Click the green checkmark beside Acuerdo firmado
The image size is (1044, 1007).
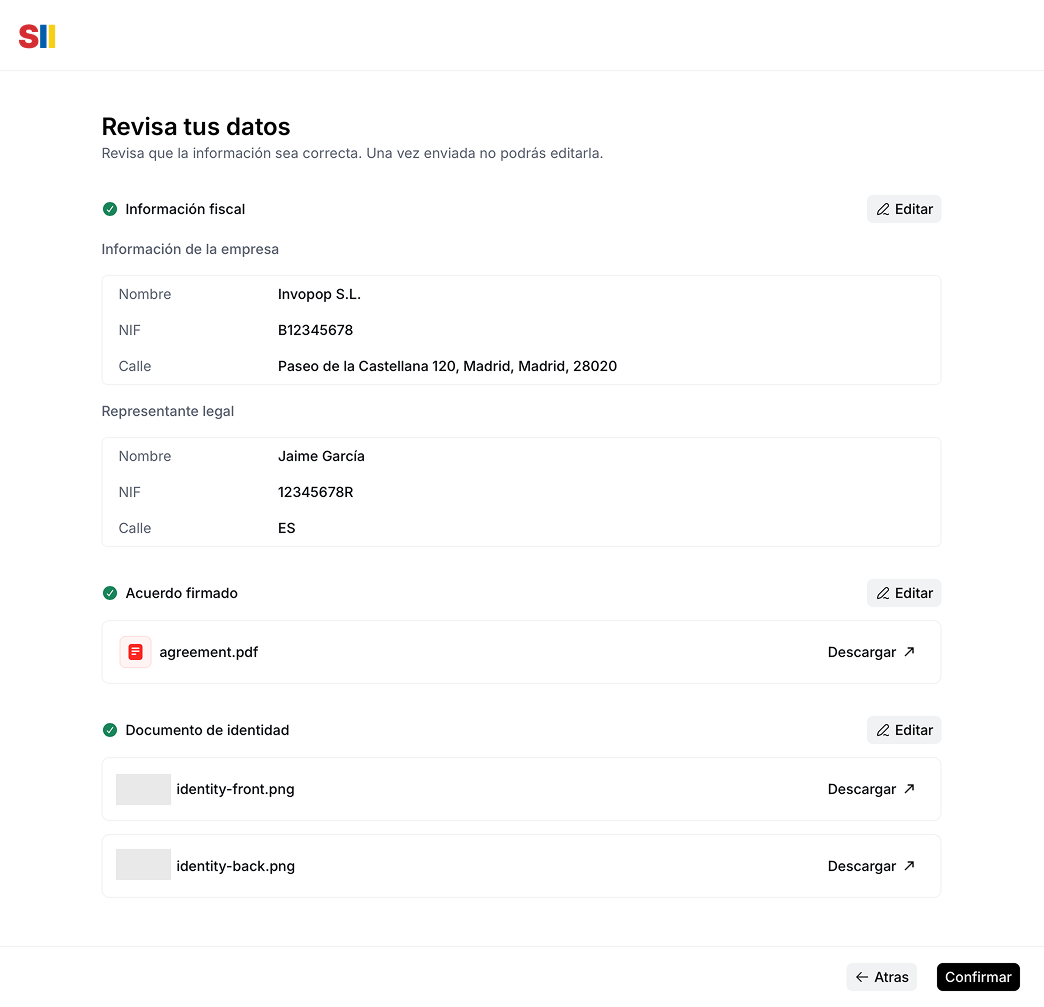(x=109, y=593)
